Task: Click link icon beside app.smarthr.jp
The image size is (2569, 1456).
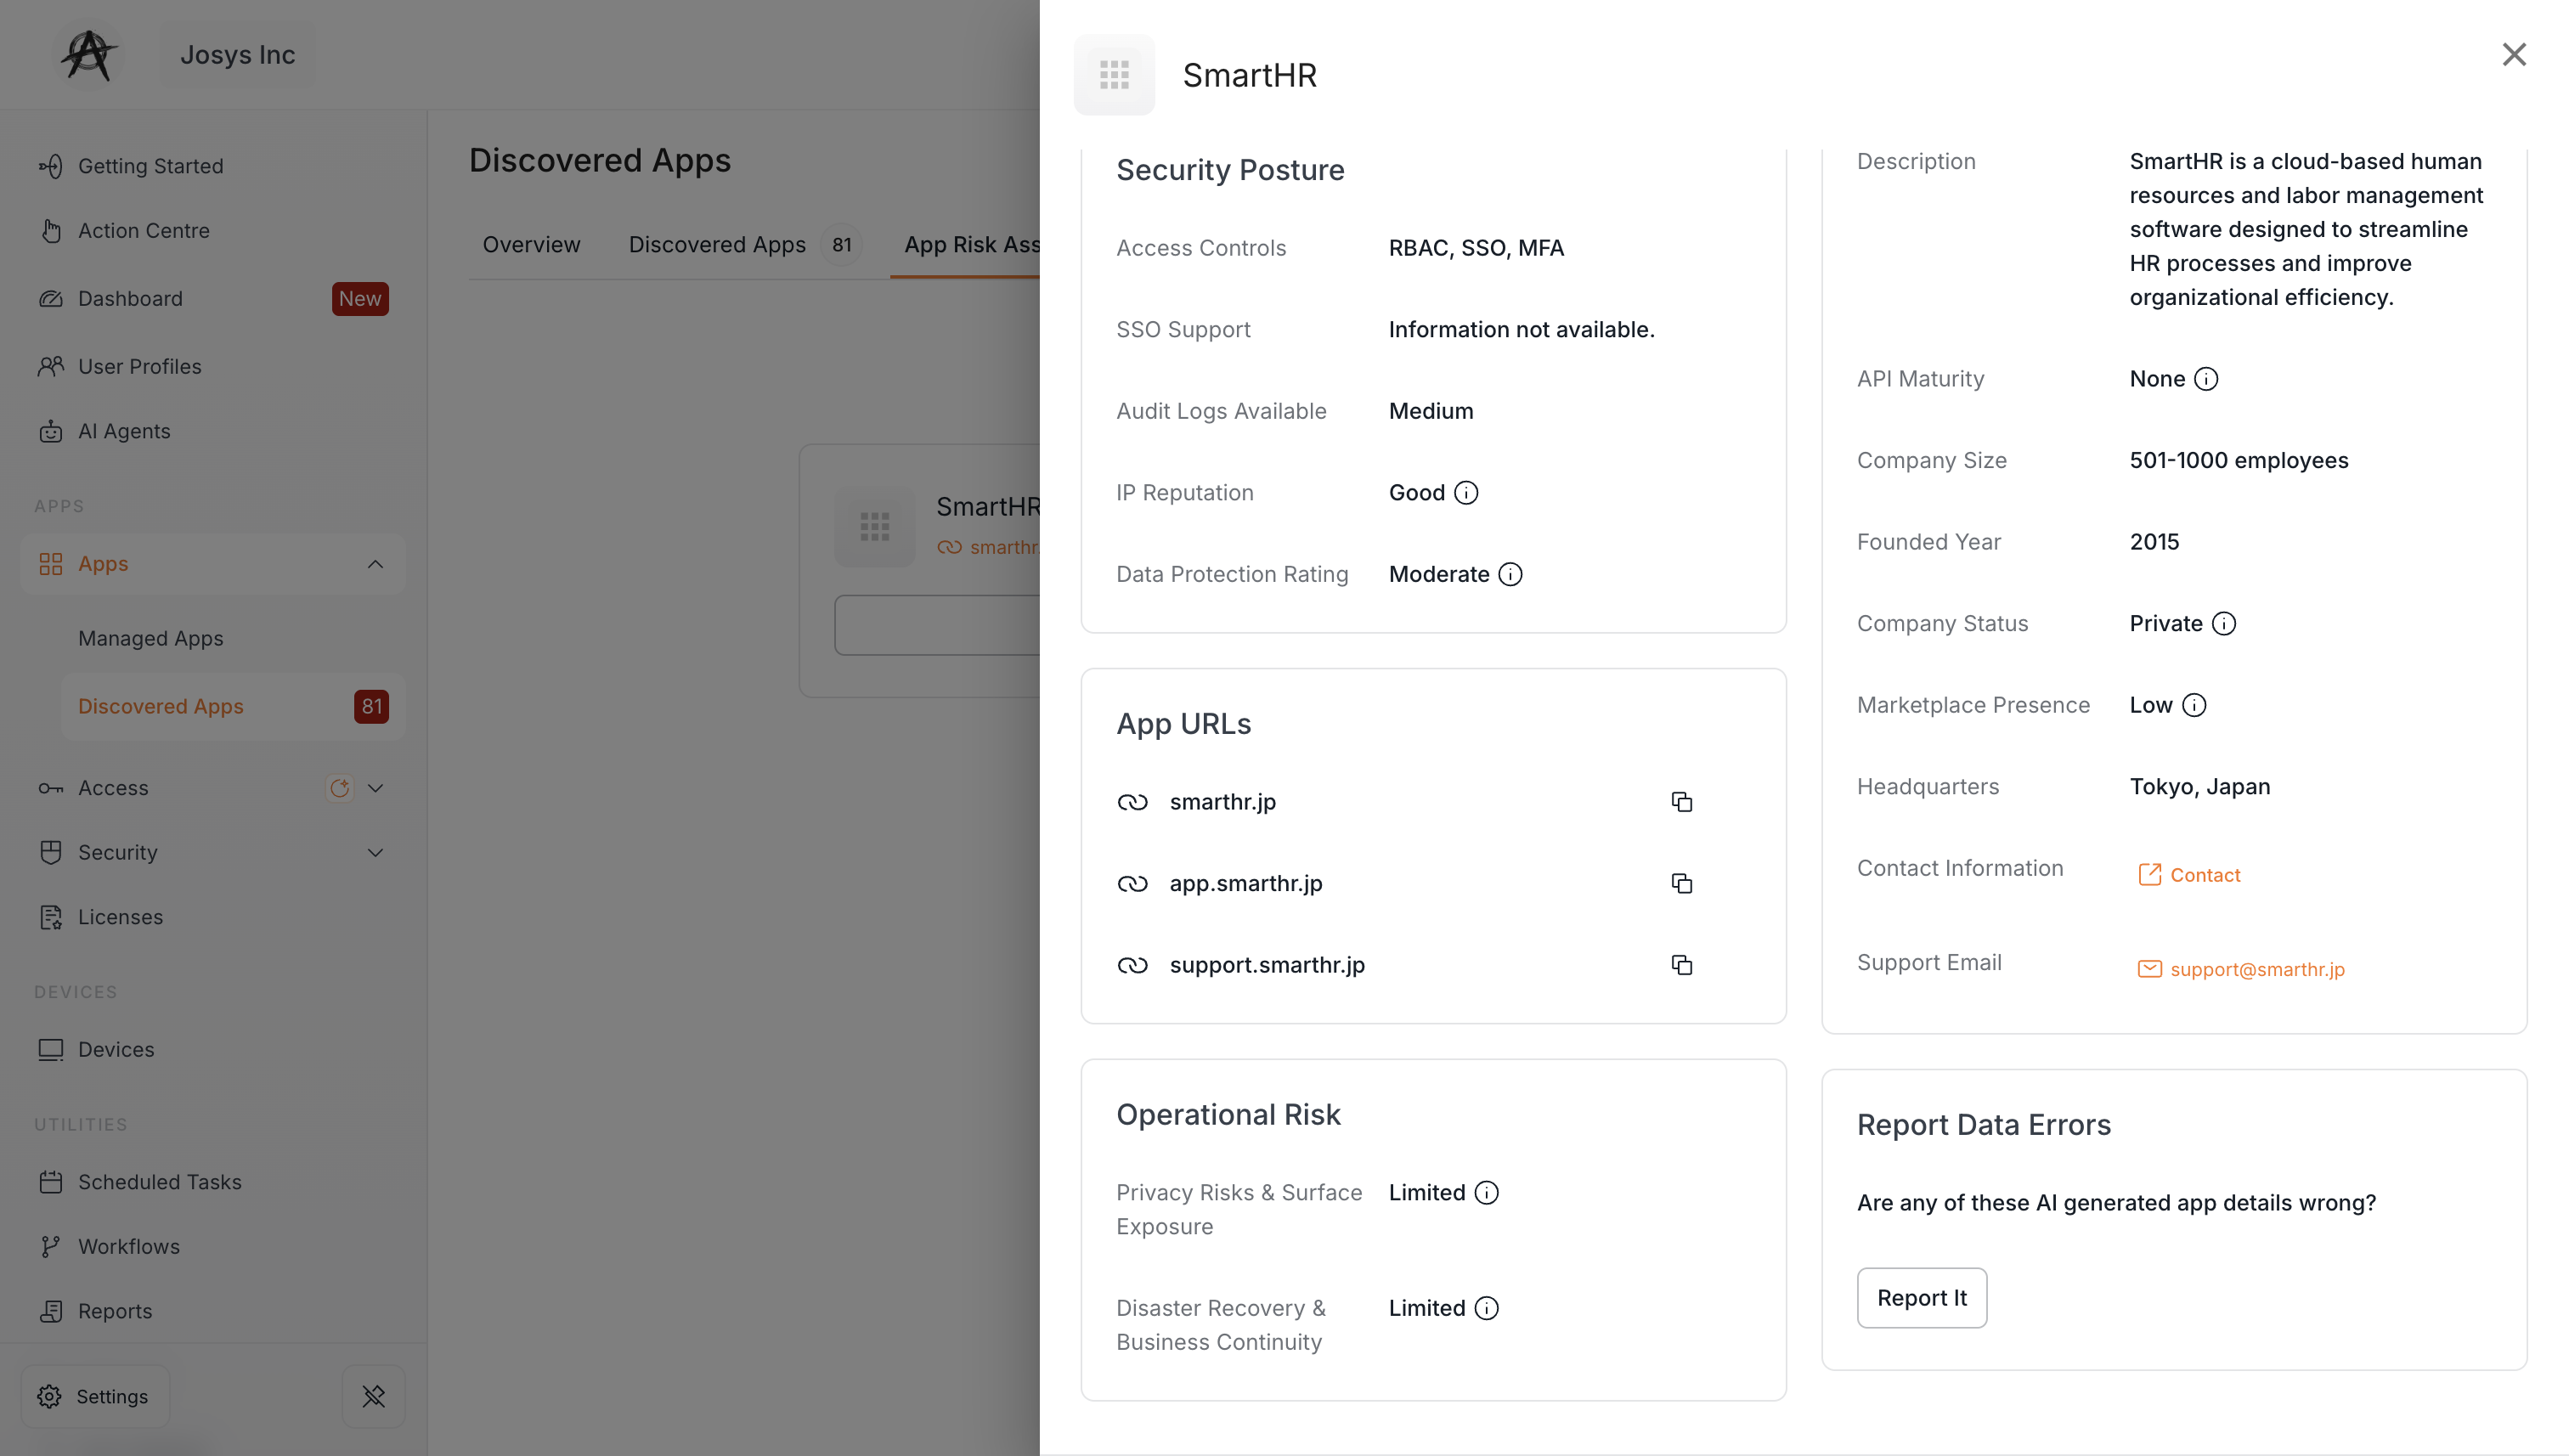Action: pyautogui.click(x=1132, y=884)
